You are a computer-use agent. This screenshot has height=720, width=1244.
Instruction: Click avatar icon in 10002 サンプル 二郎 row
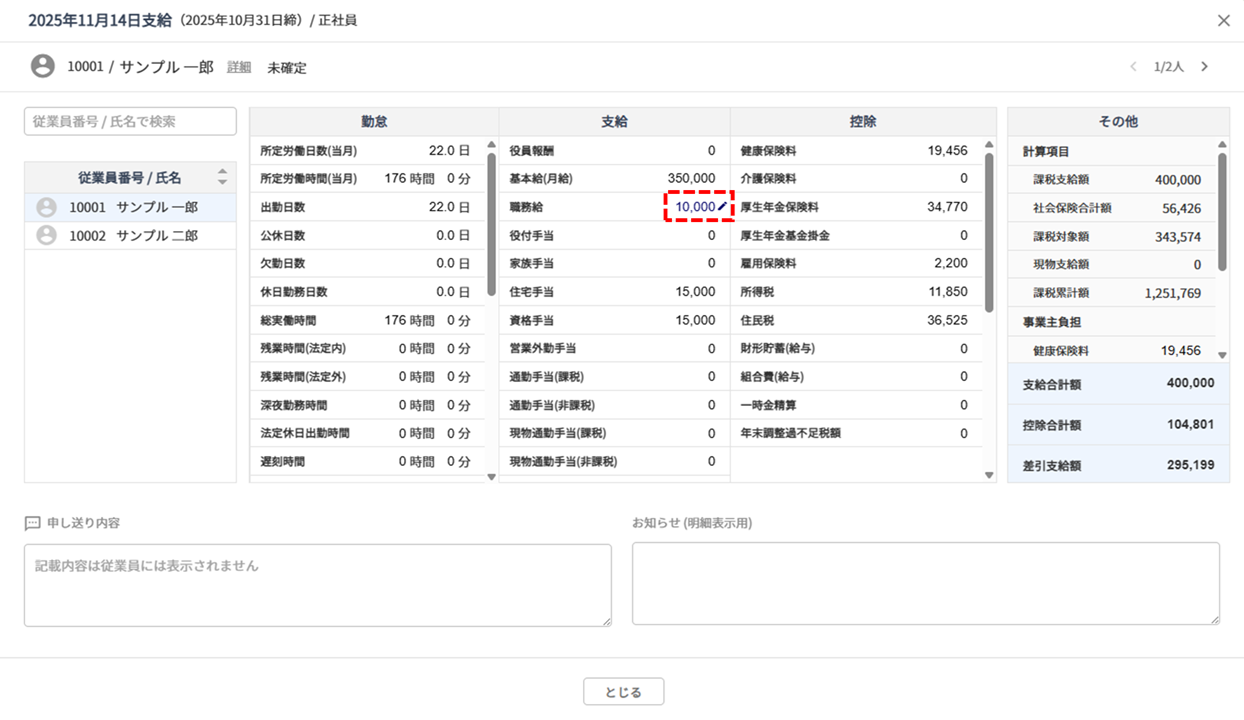click(x=46, y=235)
